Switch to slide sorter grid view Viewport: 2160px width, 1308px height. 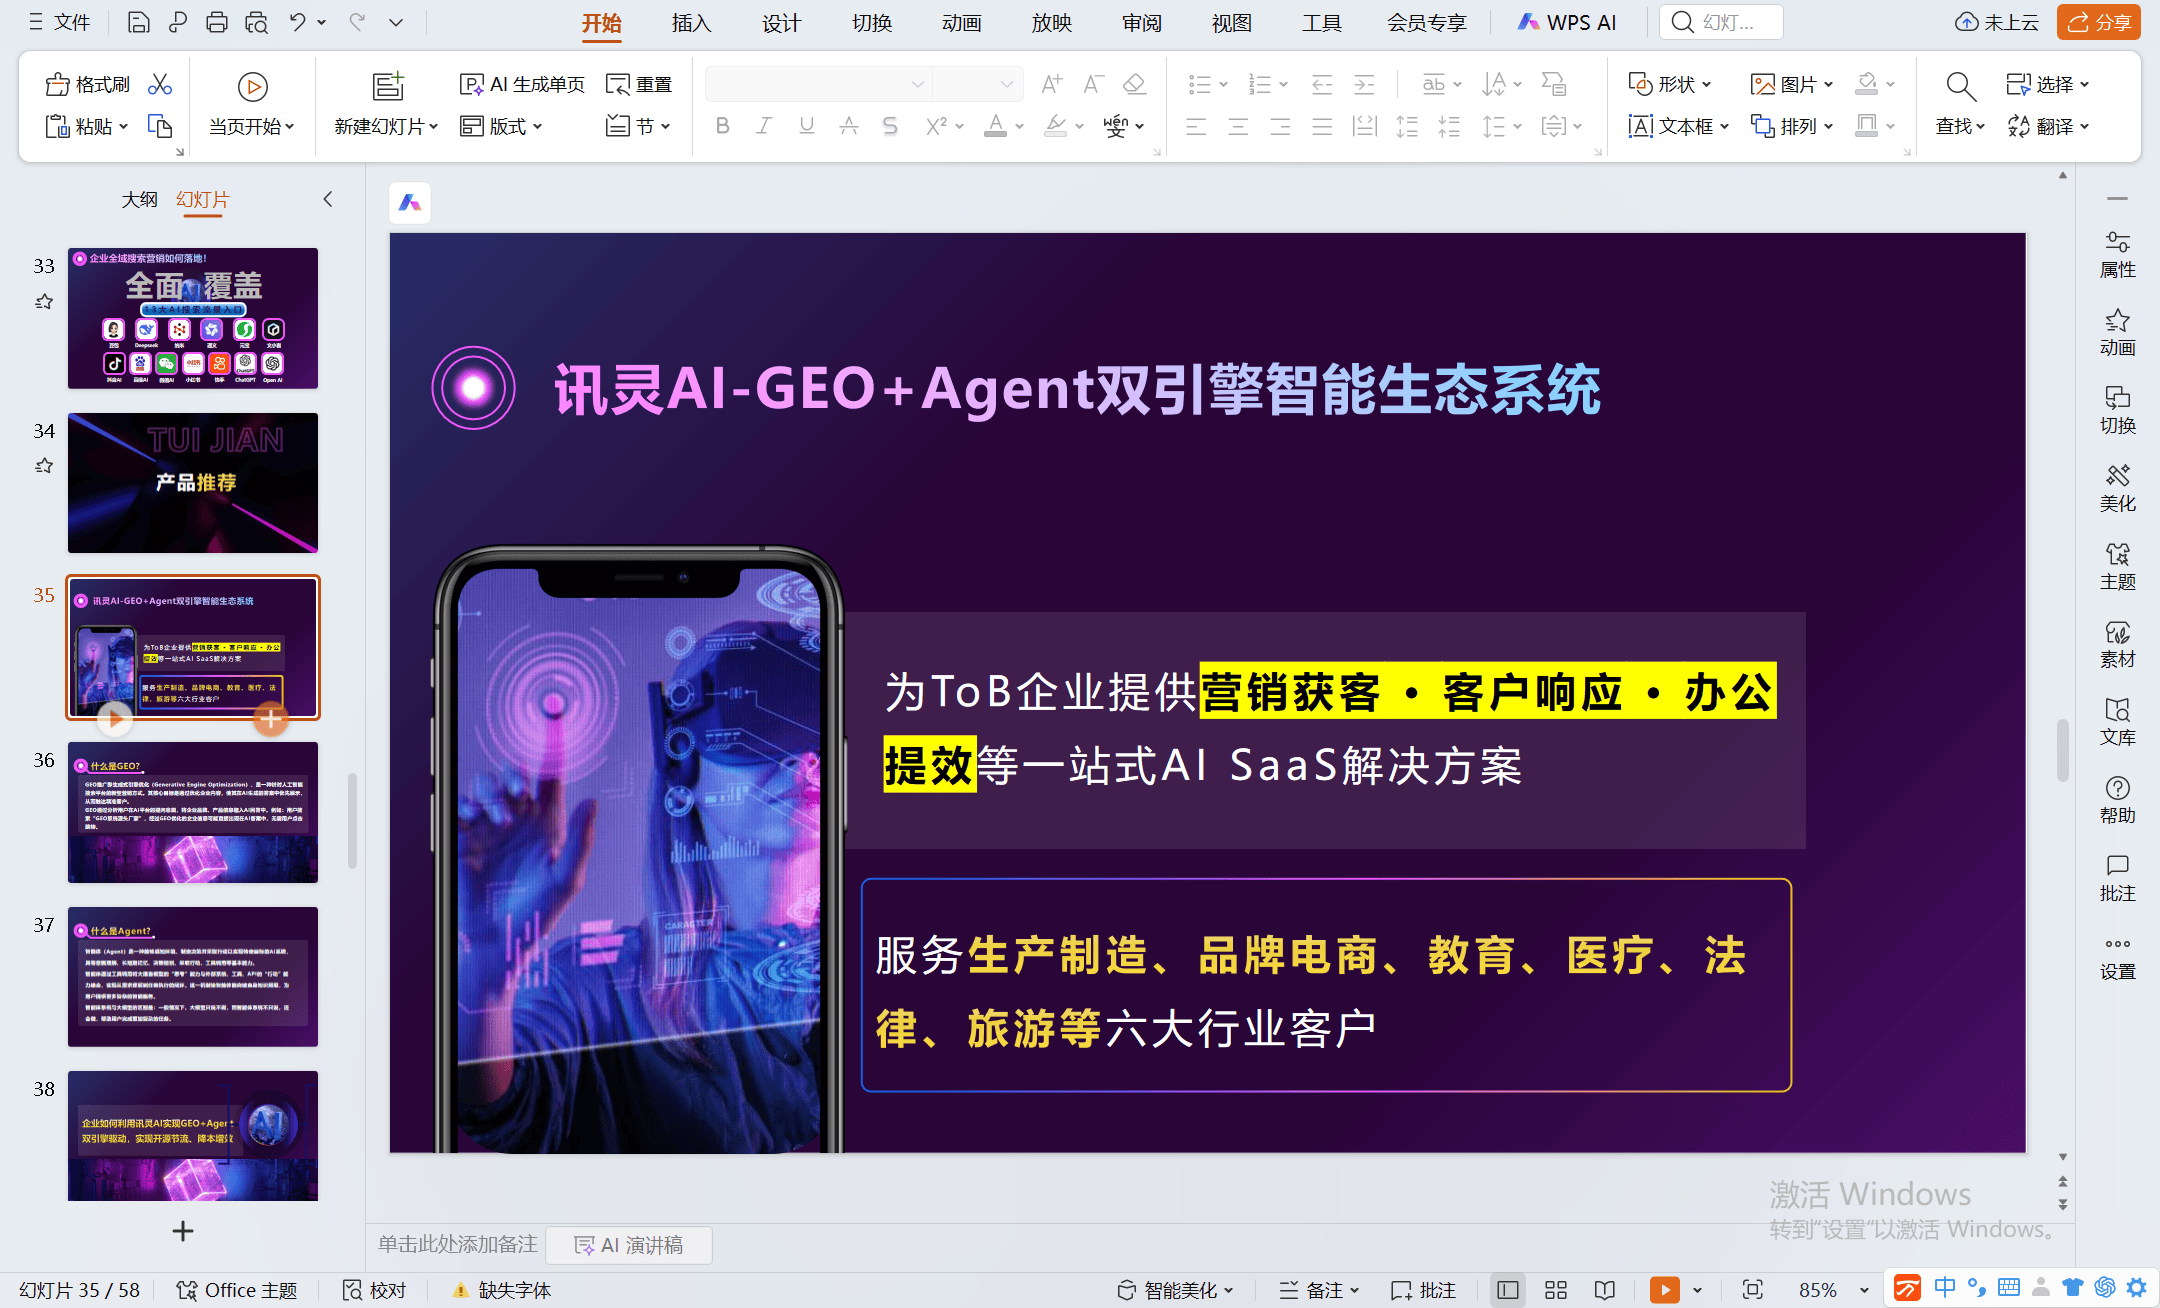1556,1290
